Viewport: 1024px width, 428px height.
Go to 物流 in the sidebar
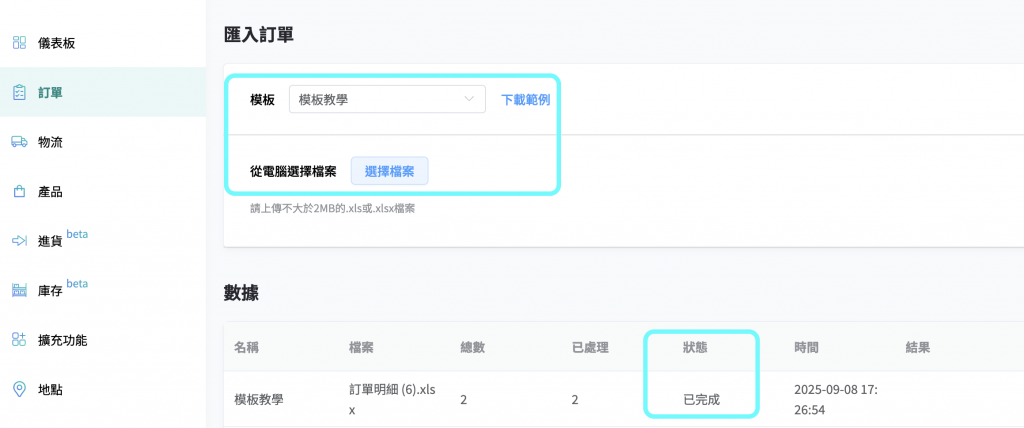click(50, 142)
